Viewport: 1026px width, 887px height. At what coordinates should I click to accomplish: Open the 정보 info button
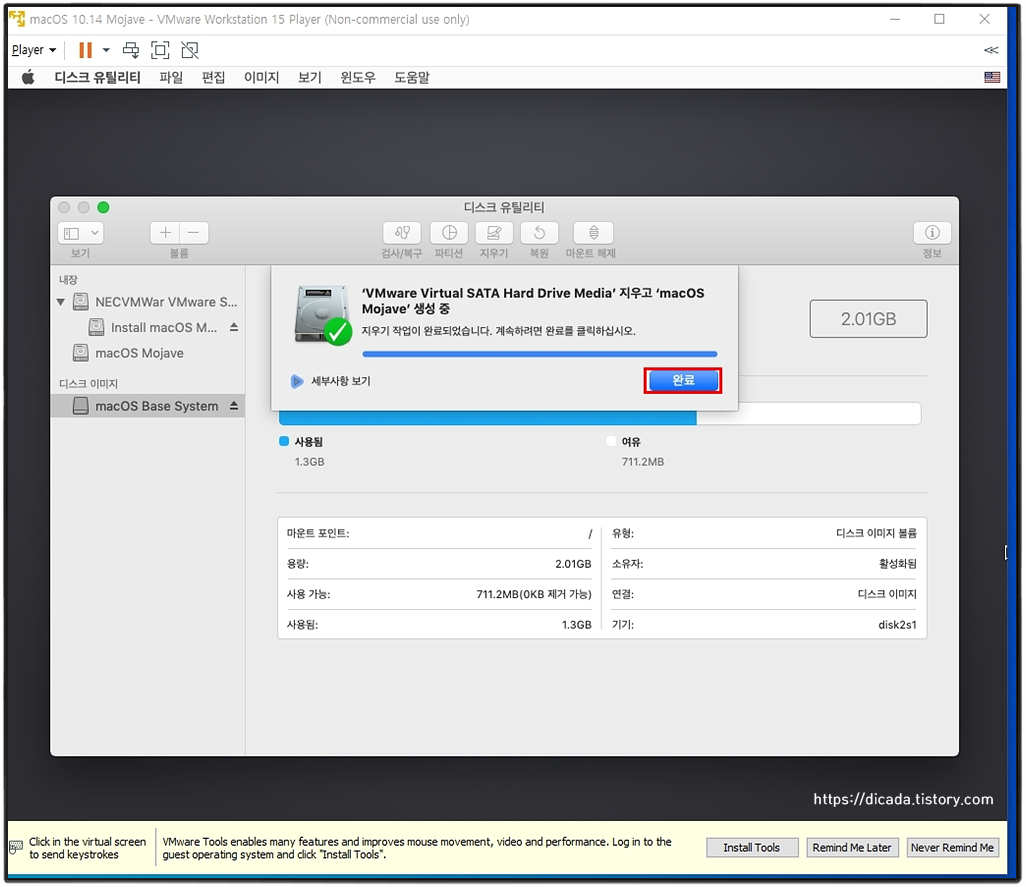point(932,233)
